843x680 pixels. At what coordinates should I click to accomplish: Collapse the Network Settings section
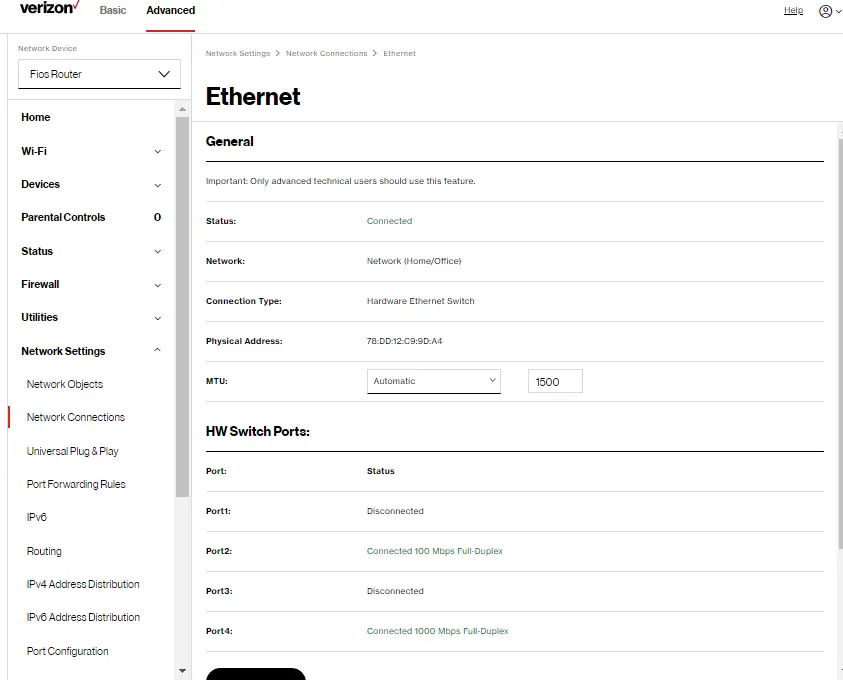156,351
